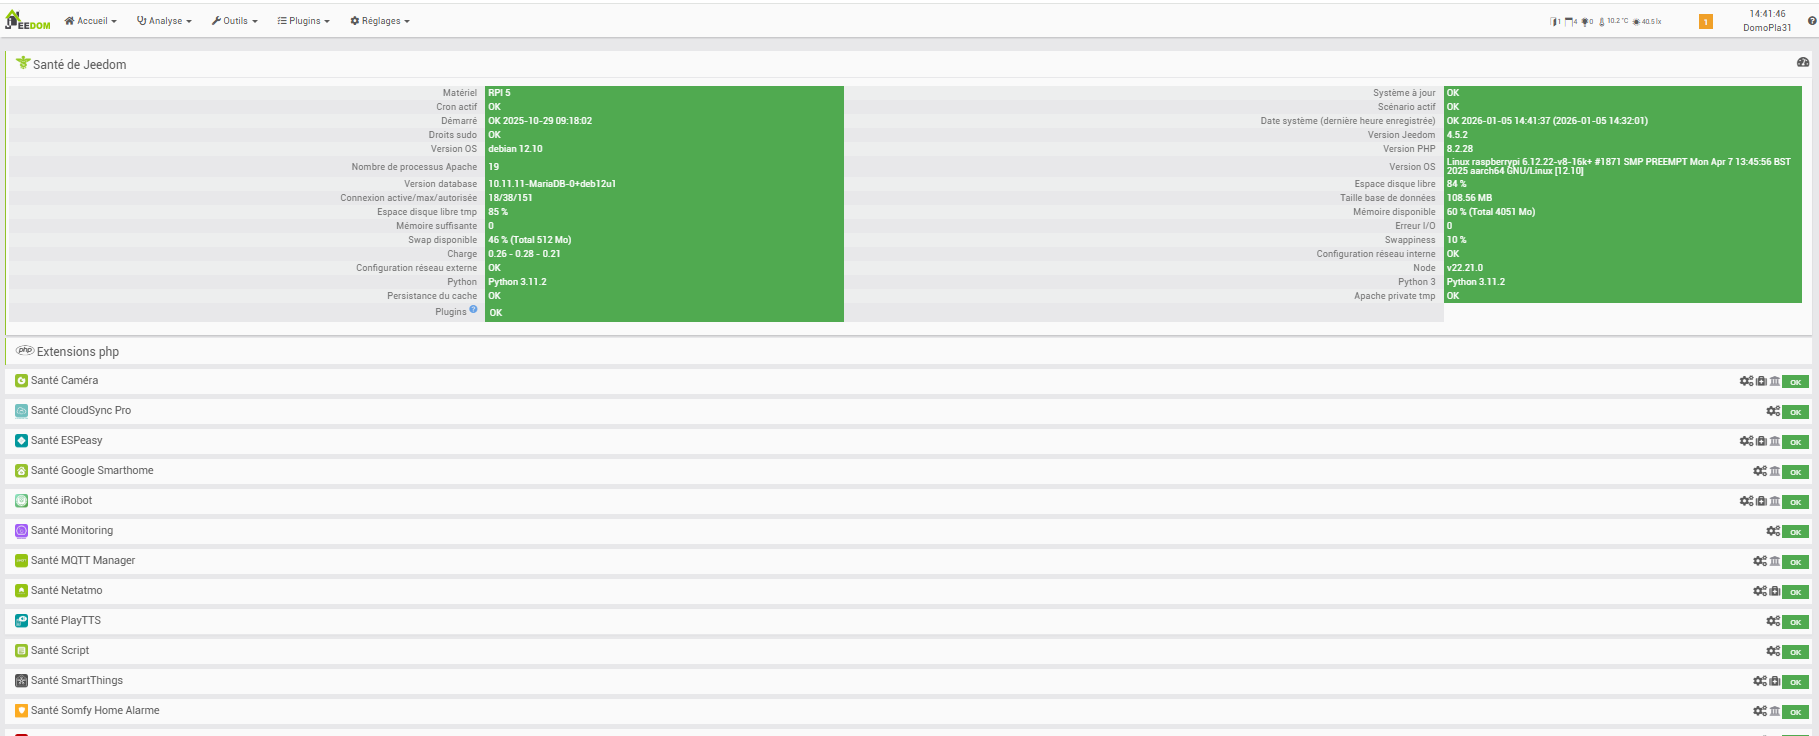Click the building icon on Santé Caméra row
The image size is (1819, 736).
[x=1775, y=381]
